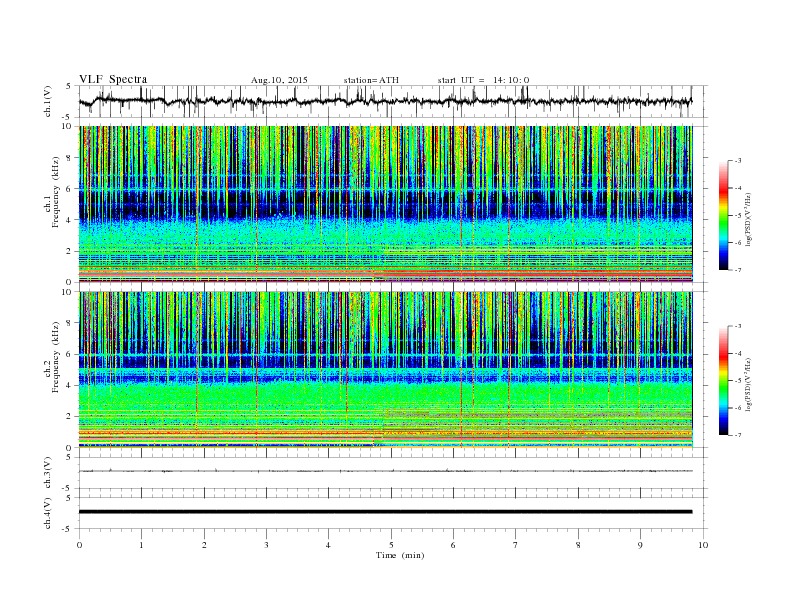This screenshot has height=612, width=792.
Task: Click the "-5" tick on ch.2 colorbar
Action: [x=738, y=381]
